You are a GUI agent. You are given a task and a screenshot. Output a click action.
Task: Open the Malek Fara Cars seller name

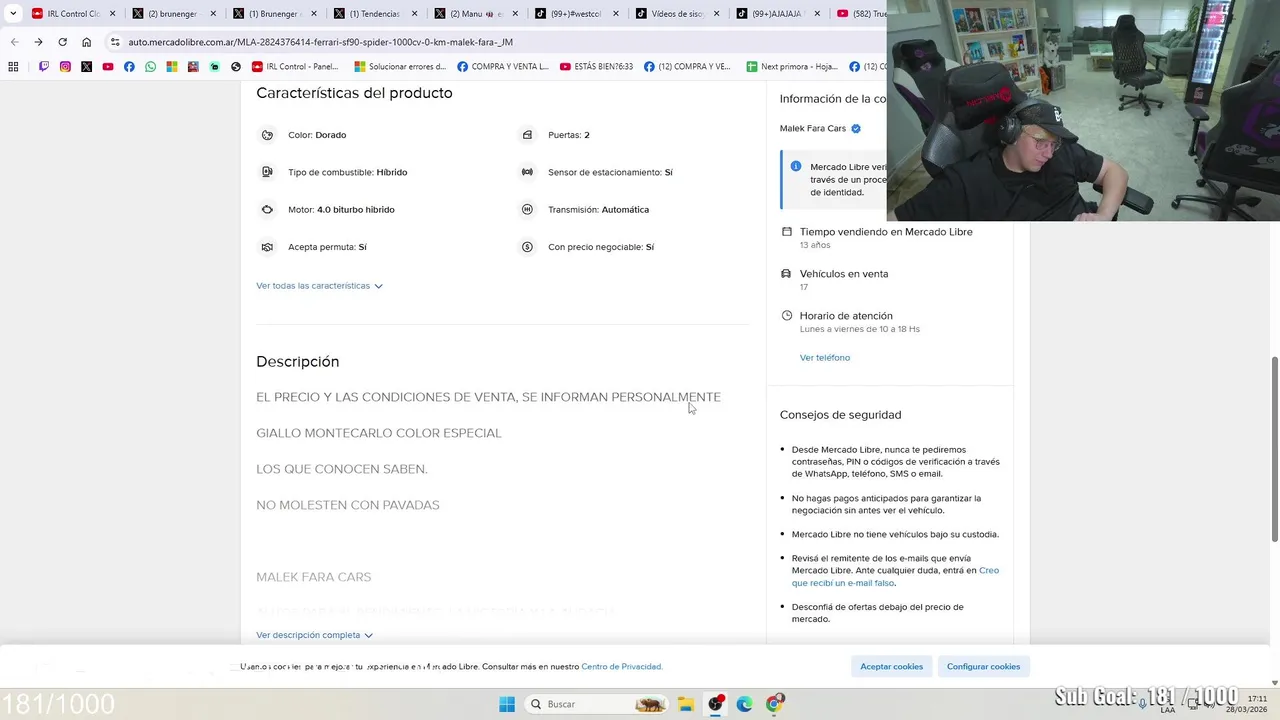coord(813,128)
